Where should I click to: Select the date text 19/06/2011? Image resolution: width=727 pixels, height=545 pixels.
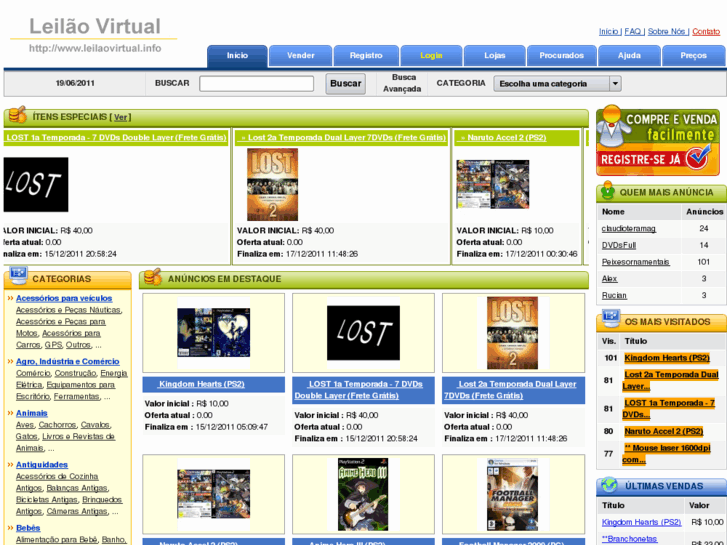75,83
